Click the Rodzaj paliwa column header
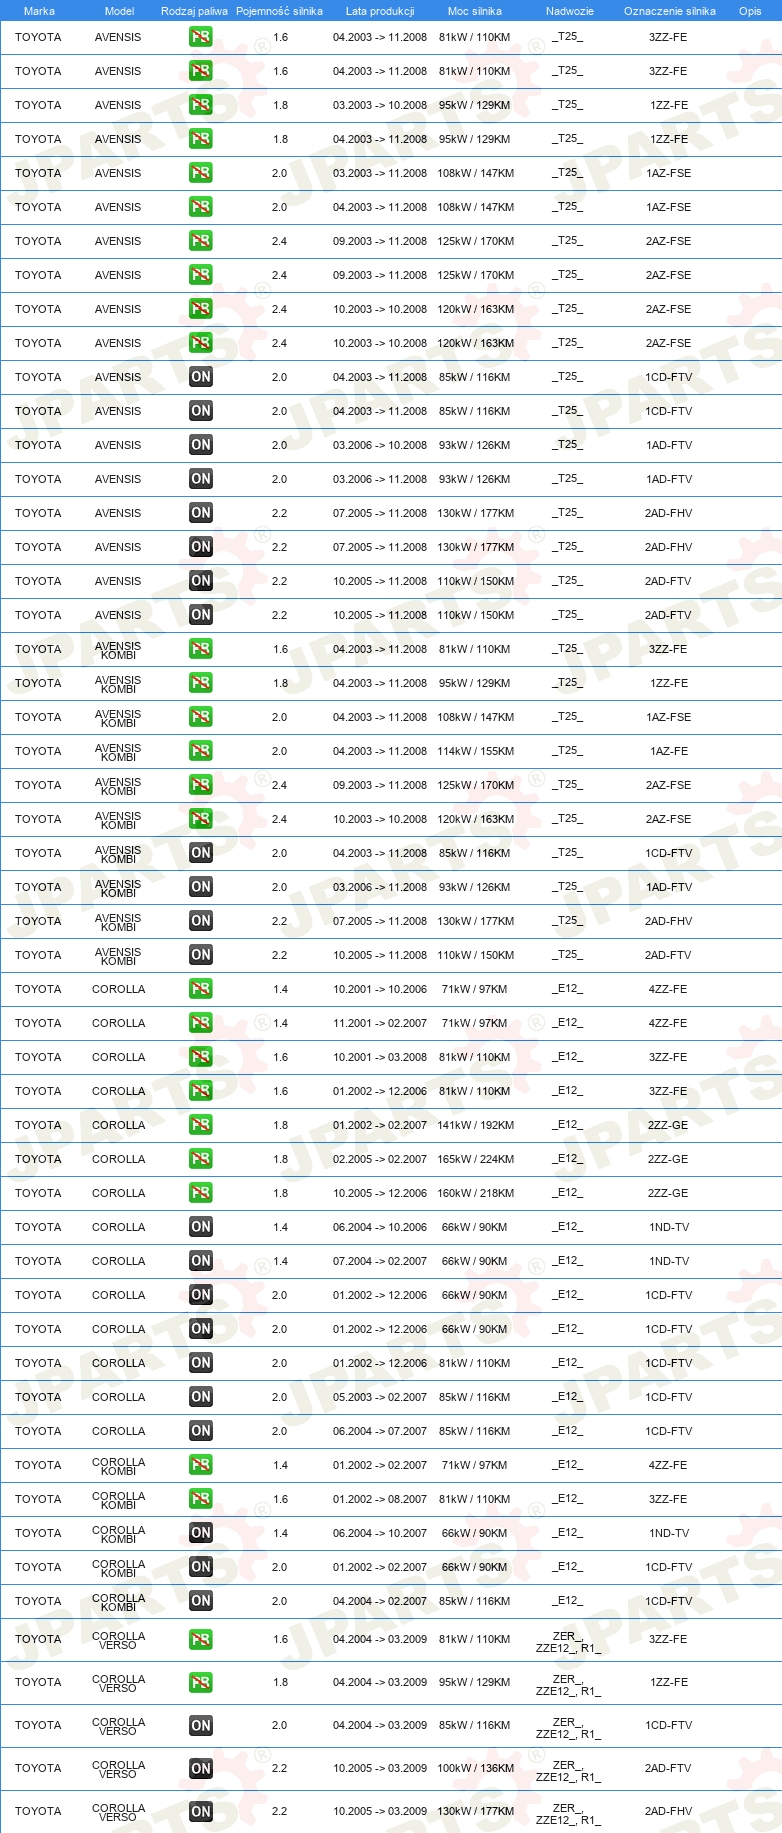The width and height of the screenshot is (782, 1833). coord(194,11)
